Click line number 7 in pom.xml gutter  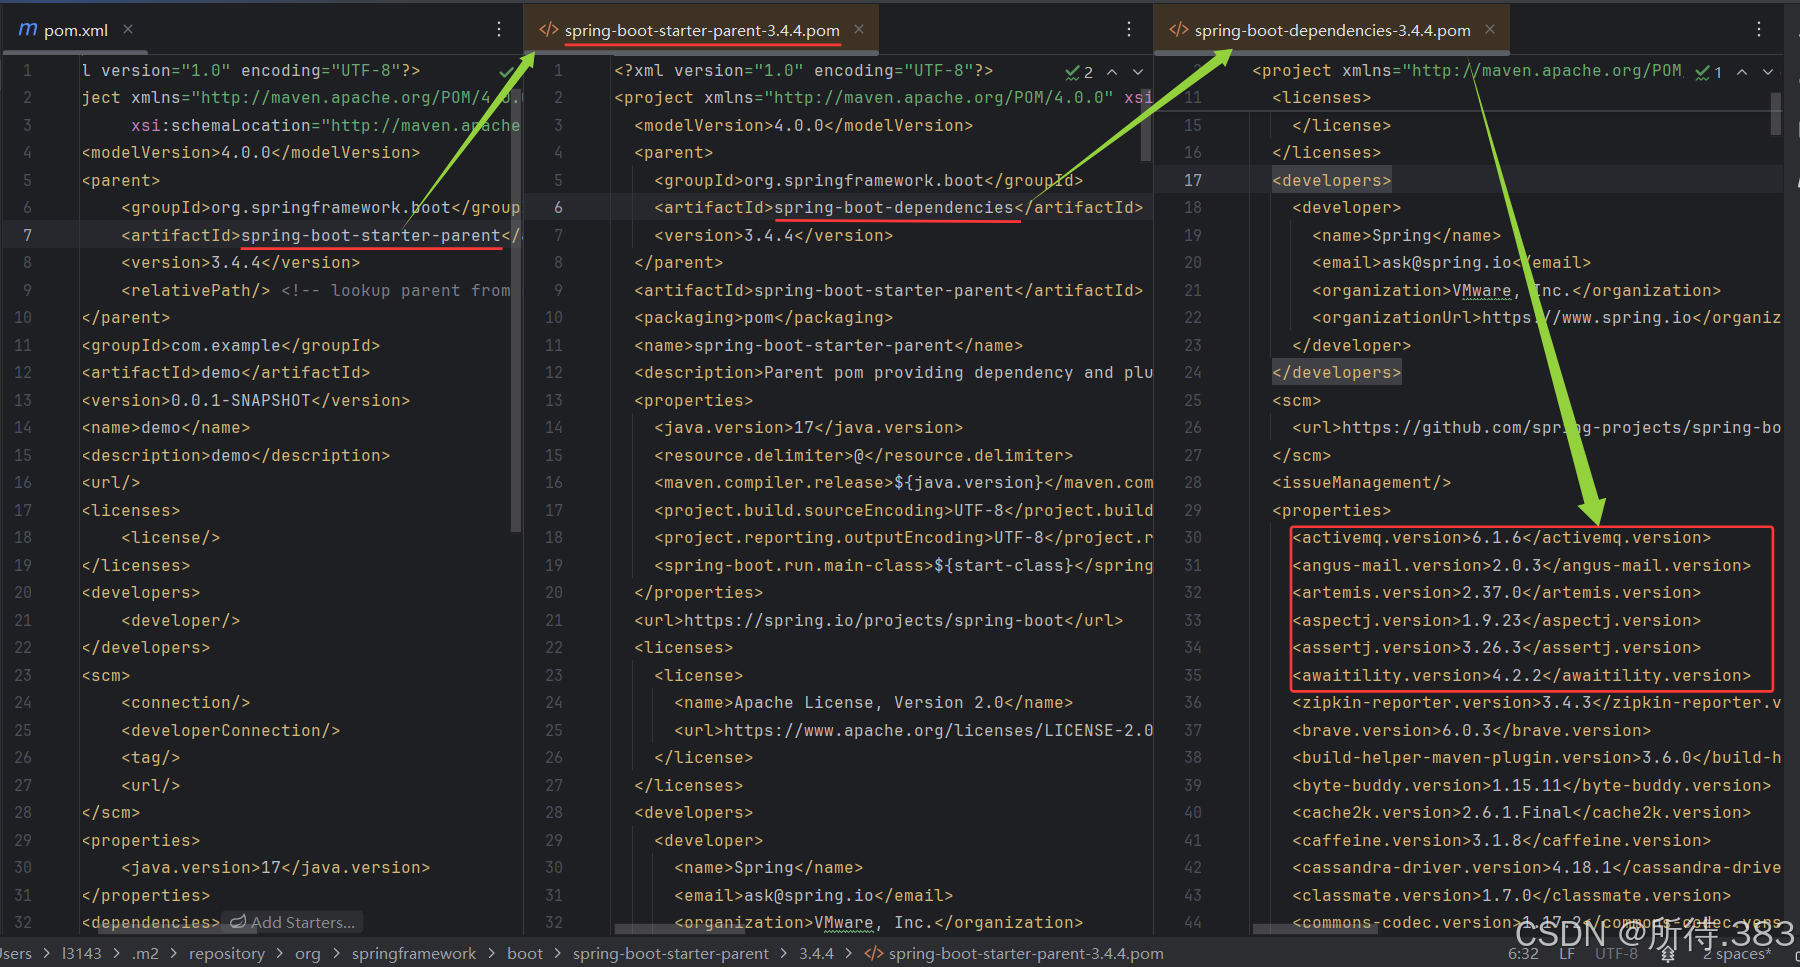click(27, 235)
